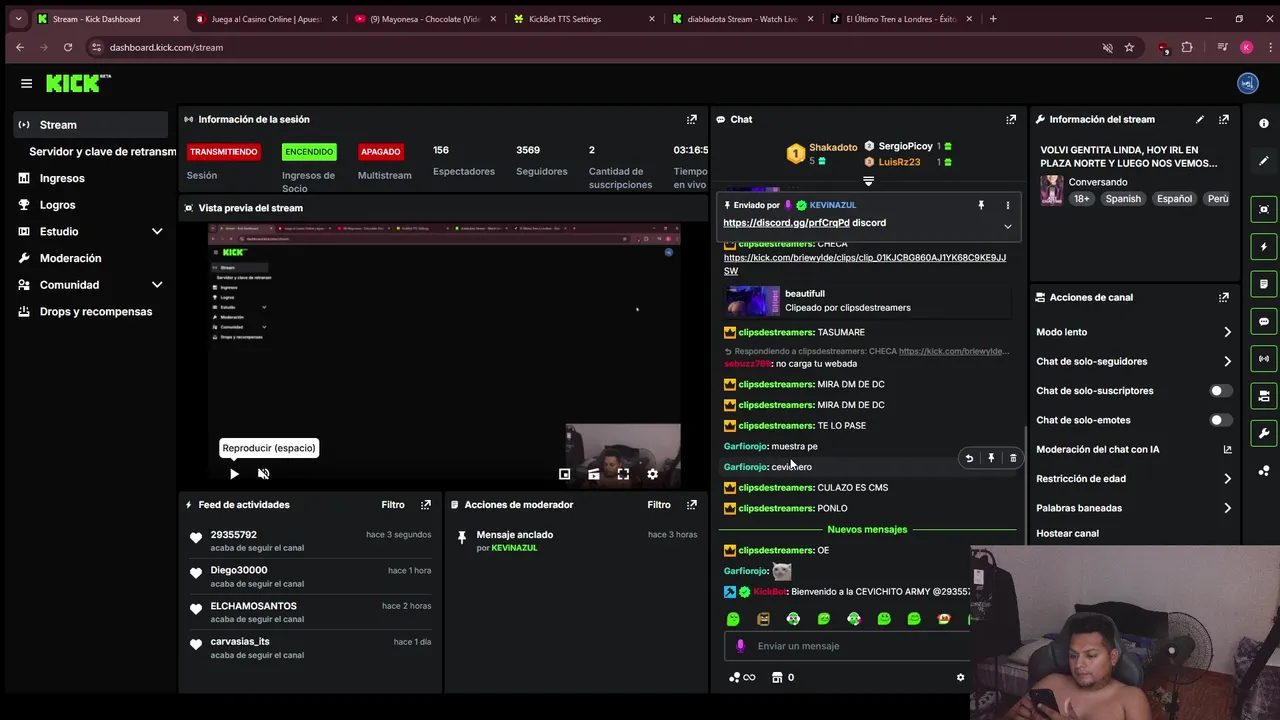Toggle the stream preview widget icon in right sidebar
Viewport: 1280px width, 720px height.
1264,209
